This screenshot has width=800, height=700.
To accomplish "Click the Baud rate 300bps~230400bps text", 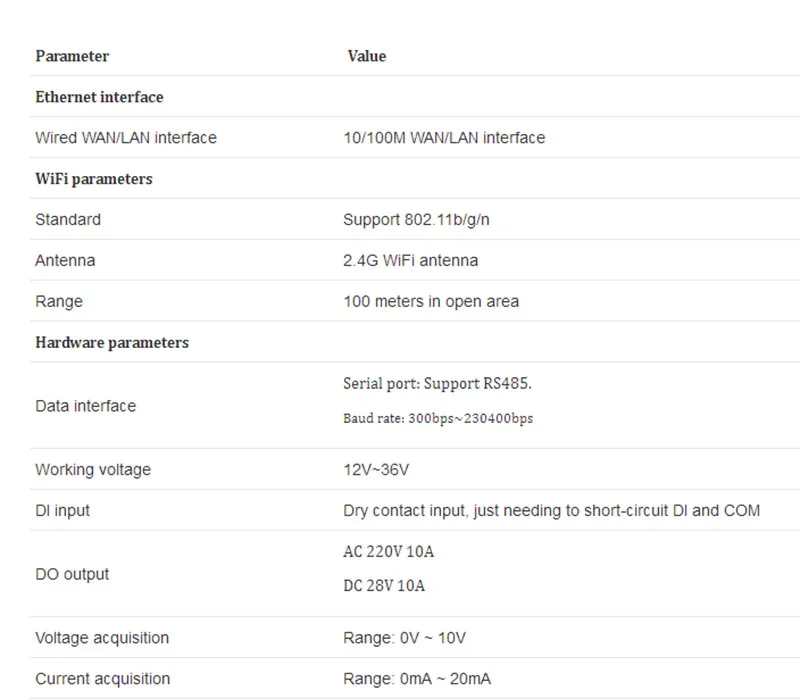I will (438, 418).
